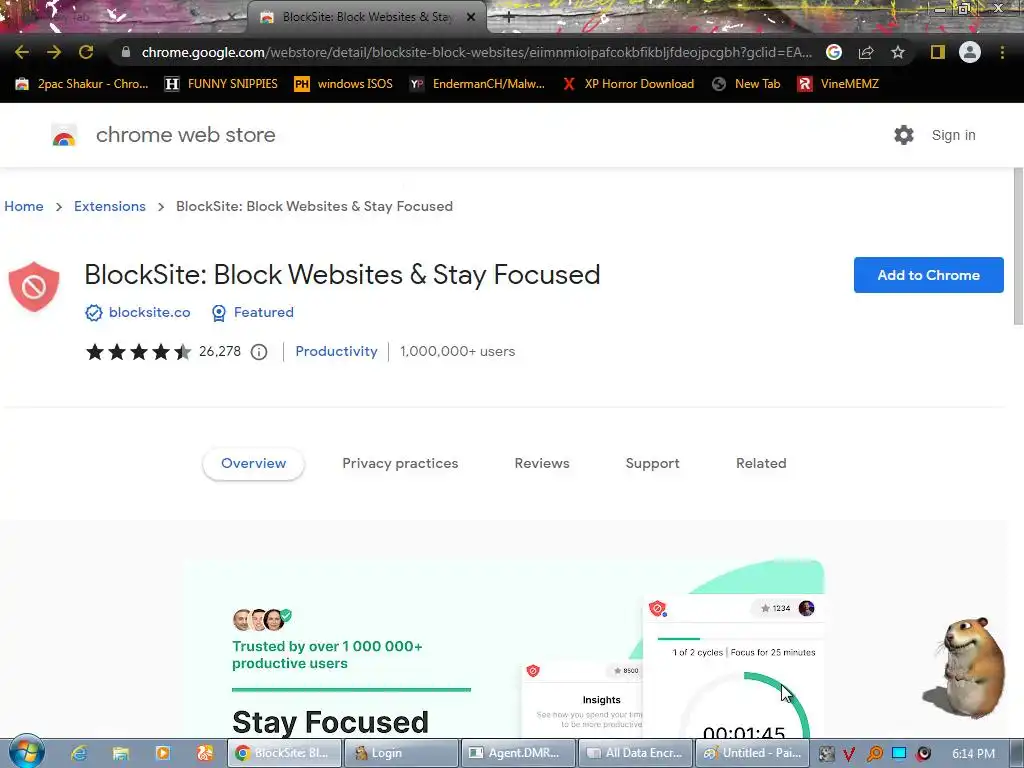Click the magnifier tray icon
Image resolution: width=1024 pixels, height=768 pixels.
tap(874, 754)
